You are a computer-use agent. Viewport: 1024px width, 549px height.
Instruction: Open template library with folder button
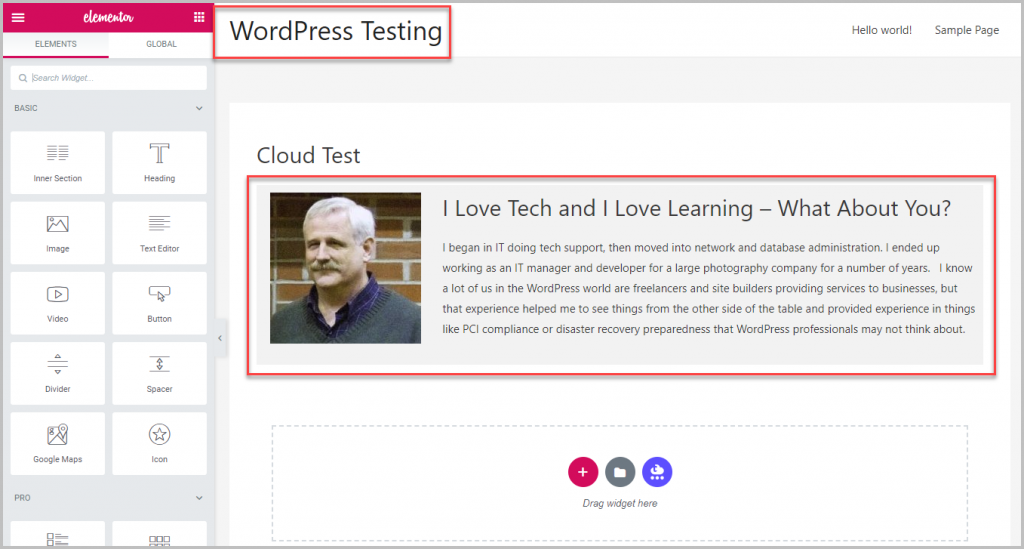tap(620, 472)
